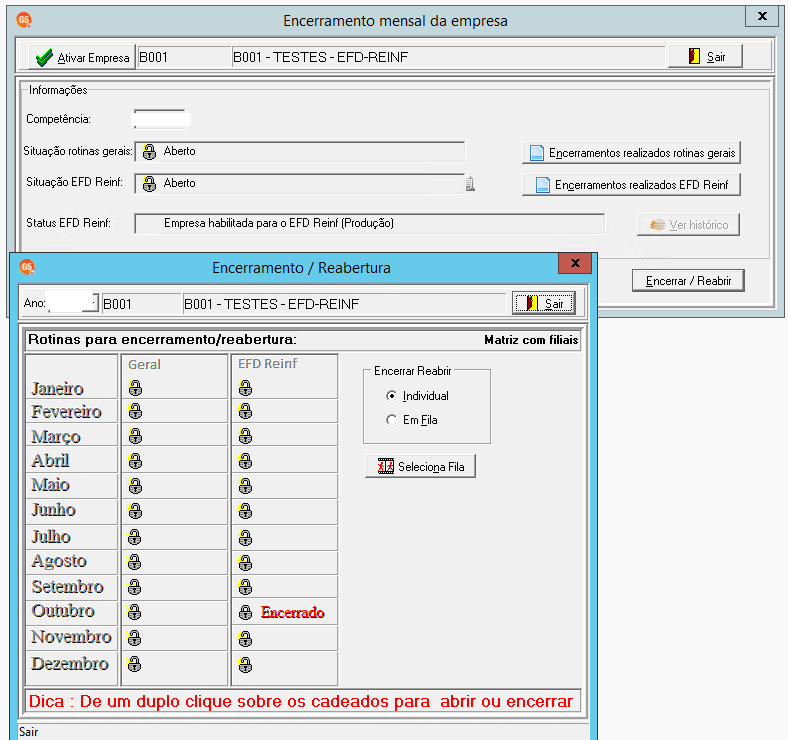Click Ativar Empresa button
The height and width of the screenshot is (740, 788).
(x=82, y=57)
